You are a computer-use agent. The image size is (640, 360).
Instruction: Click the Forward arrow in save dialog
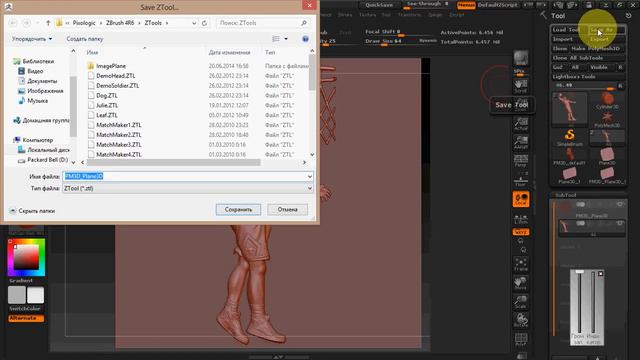[27, 23]
